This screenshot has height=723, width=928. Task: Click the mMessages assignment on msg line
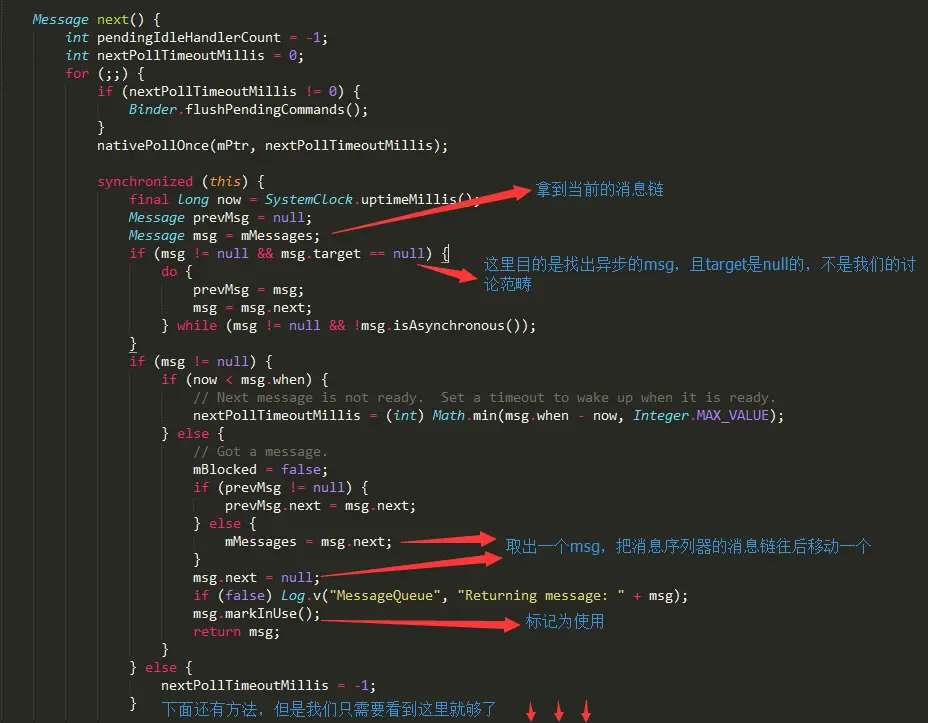(280, 235)
